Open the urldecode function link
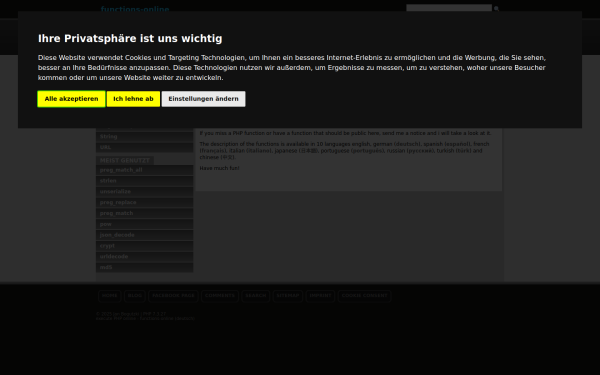 pos(144,256)
